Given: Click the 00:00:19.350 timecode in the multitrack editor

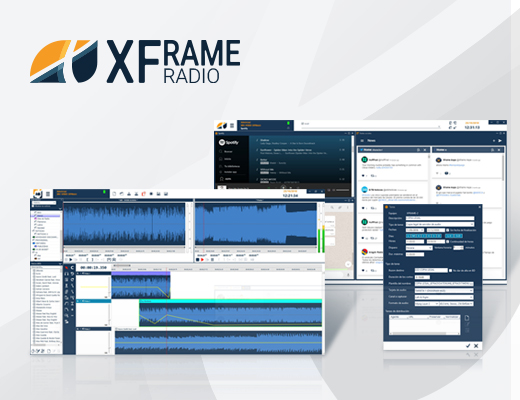Looking at the screenshot, I should coord(93,268).
